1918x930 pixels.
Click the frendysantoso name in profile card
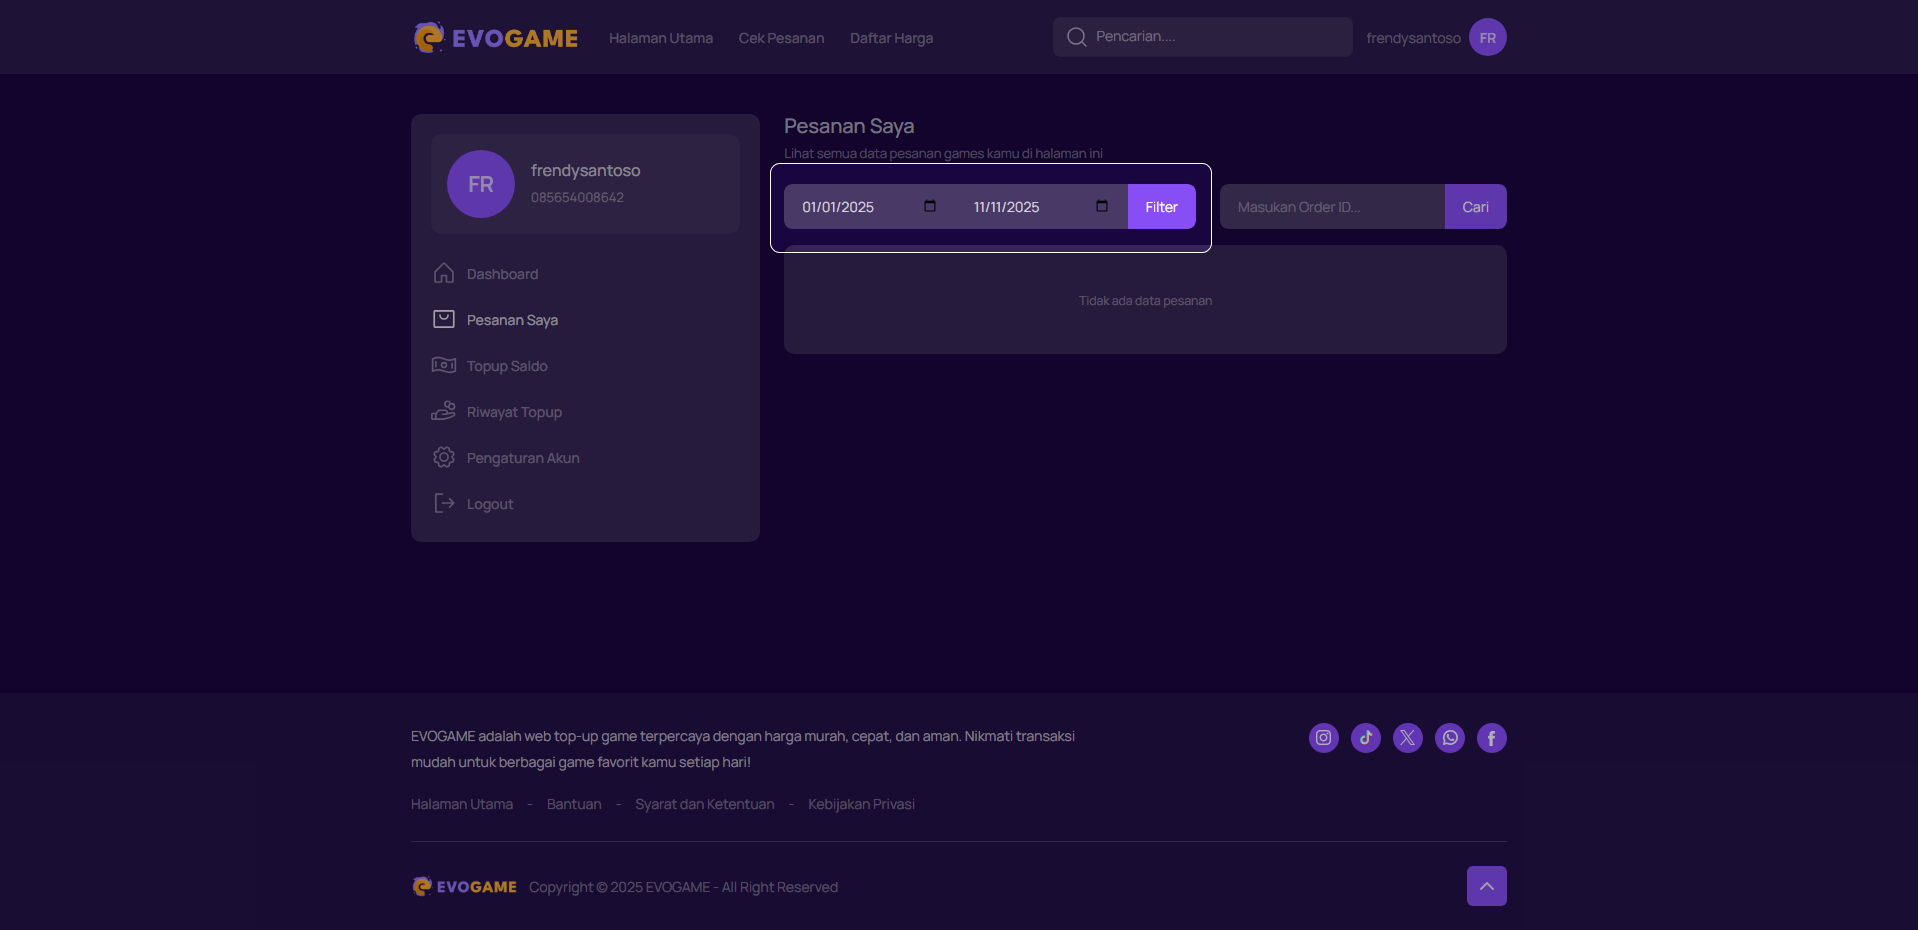[585, 170]
